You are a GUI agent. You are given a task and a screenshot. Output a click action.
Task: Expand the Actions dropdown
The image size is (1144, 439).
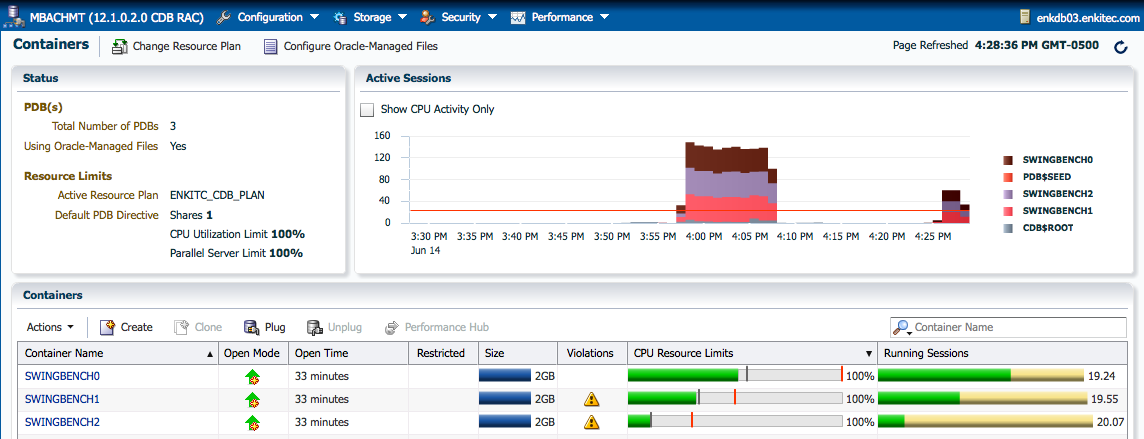tap(50, 327)
